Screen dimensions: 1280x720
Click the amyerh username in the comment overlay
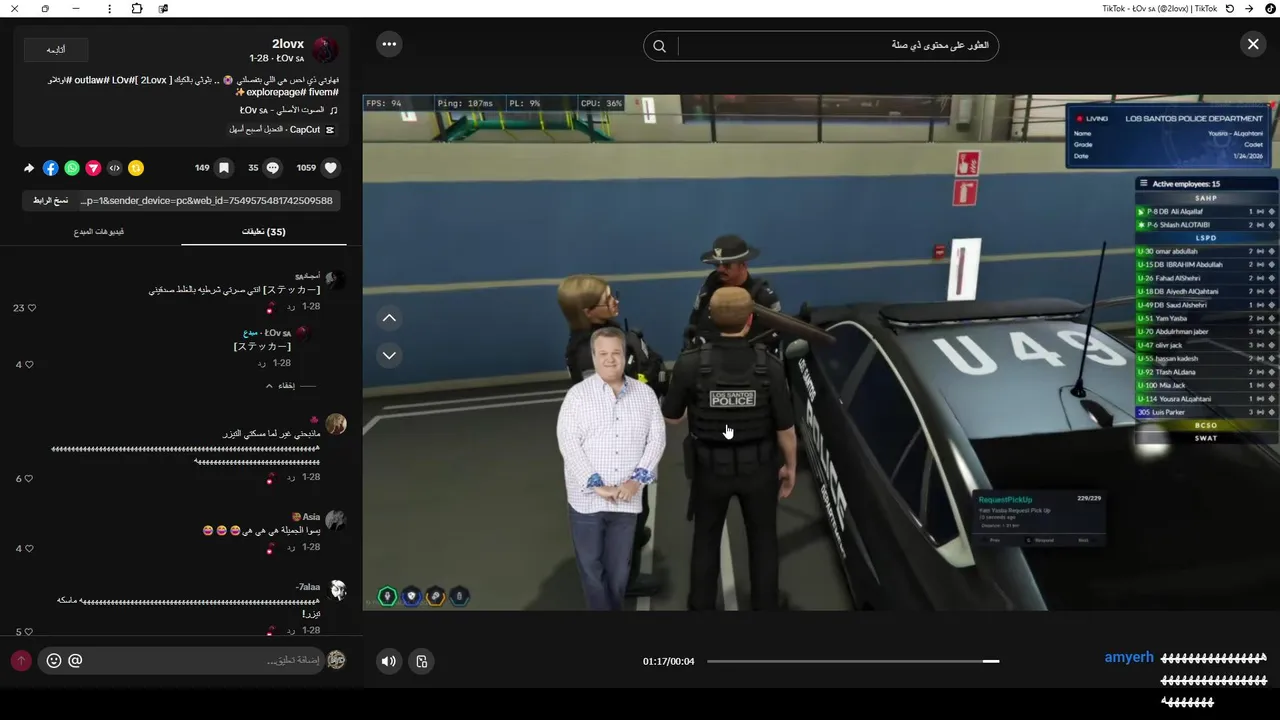[x=1129, y=658]
